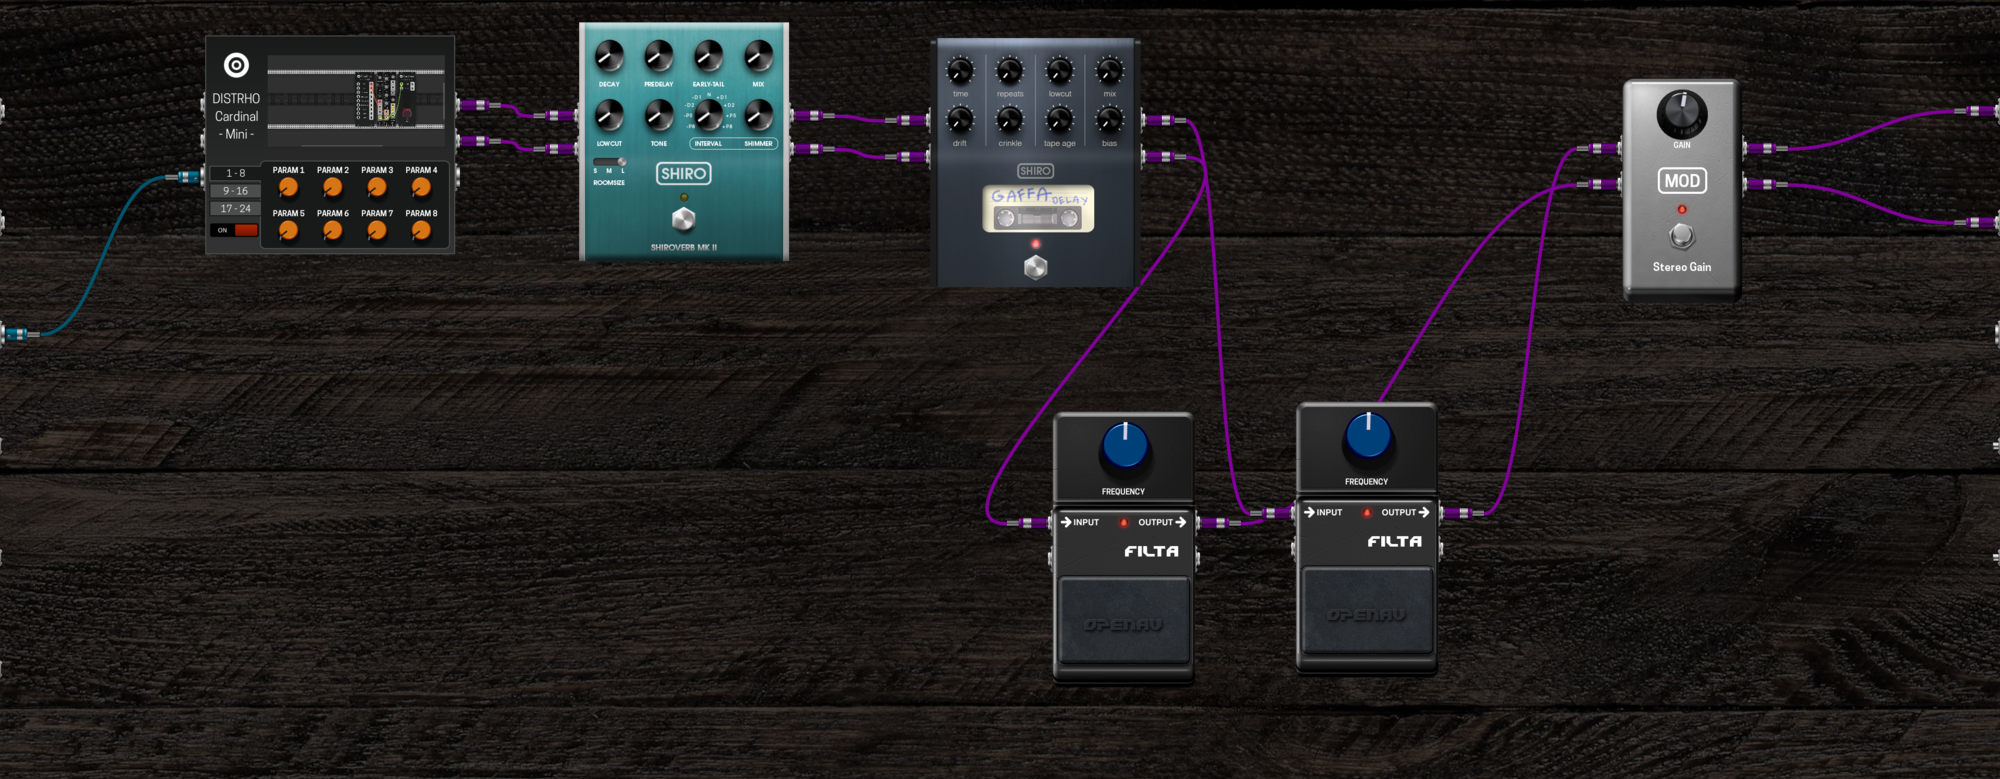Click the left Filta FREQUENCY knob
2000x779 pixels.
tap(1125, 447)
